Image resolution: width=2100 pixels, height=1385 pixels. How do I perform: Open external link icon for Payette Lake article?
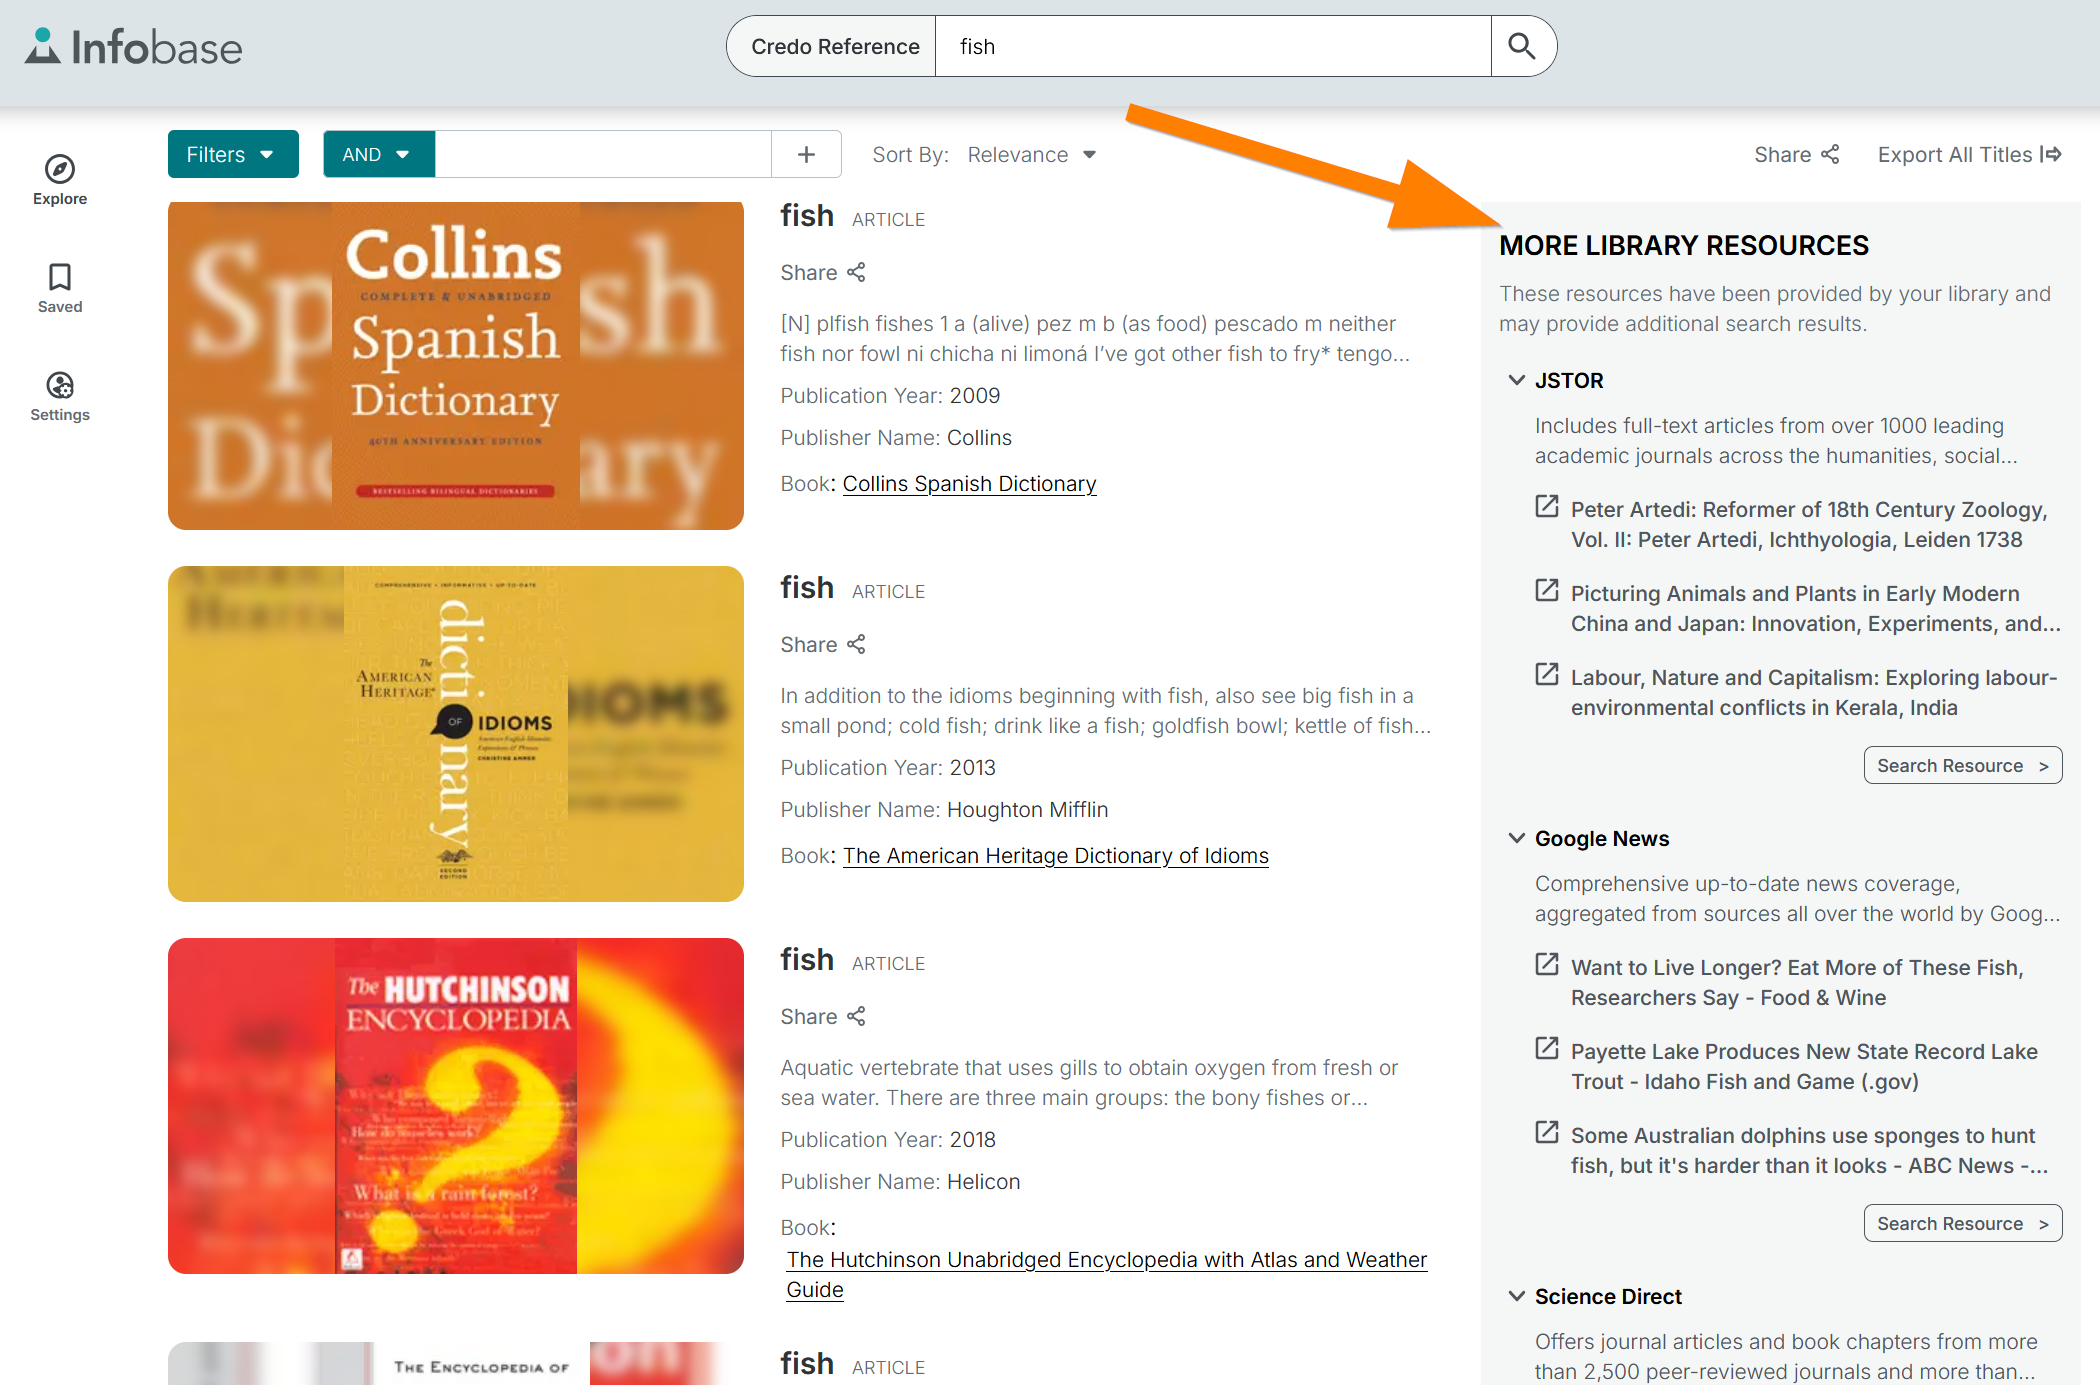coord(1547,1048)
